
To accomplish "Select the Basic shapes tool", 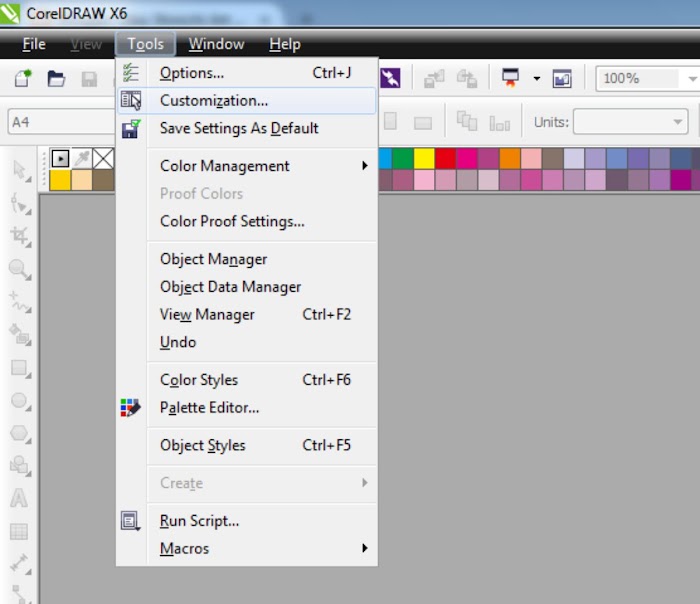I will 20,466.
